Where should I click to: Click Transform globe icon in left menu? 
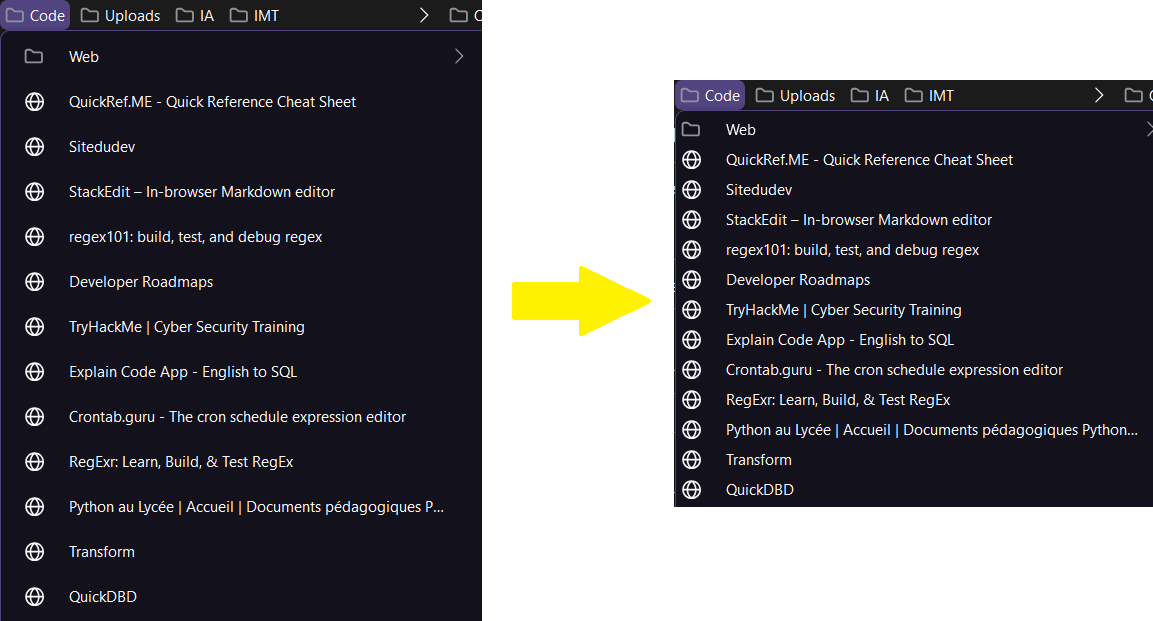click(35, 552)
